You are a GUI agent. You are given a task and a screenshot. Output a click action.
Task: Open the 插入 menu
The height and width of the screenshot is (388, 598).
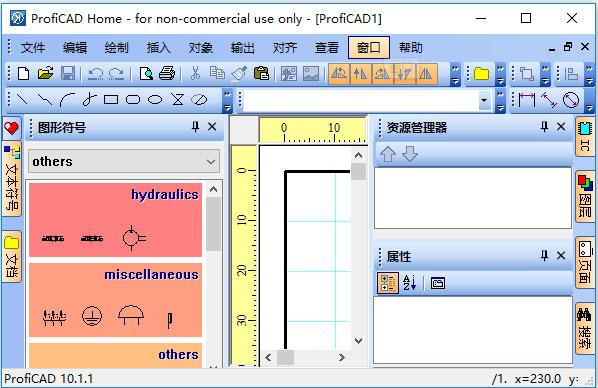159,48
